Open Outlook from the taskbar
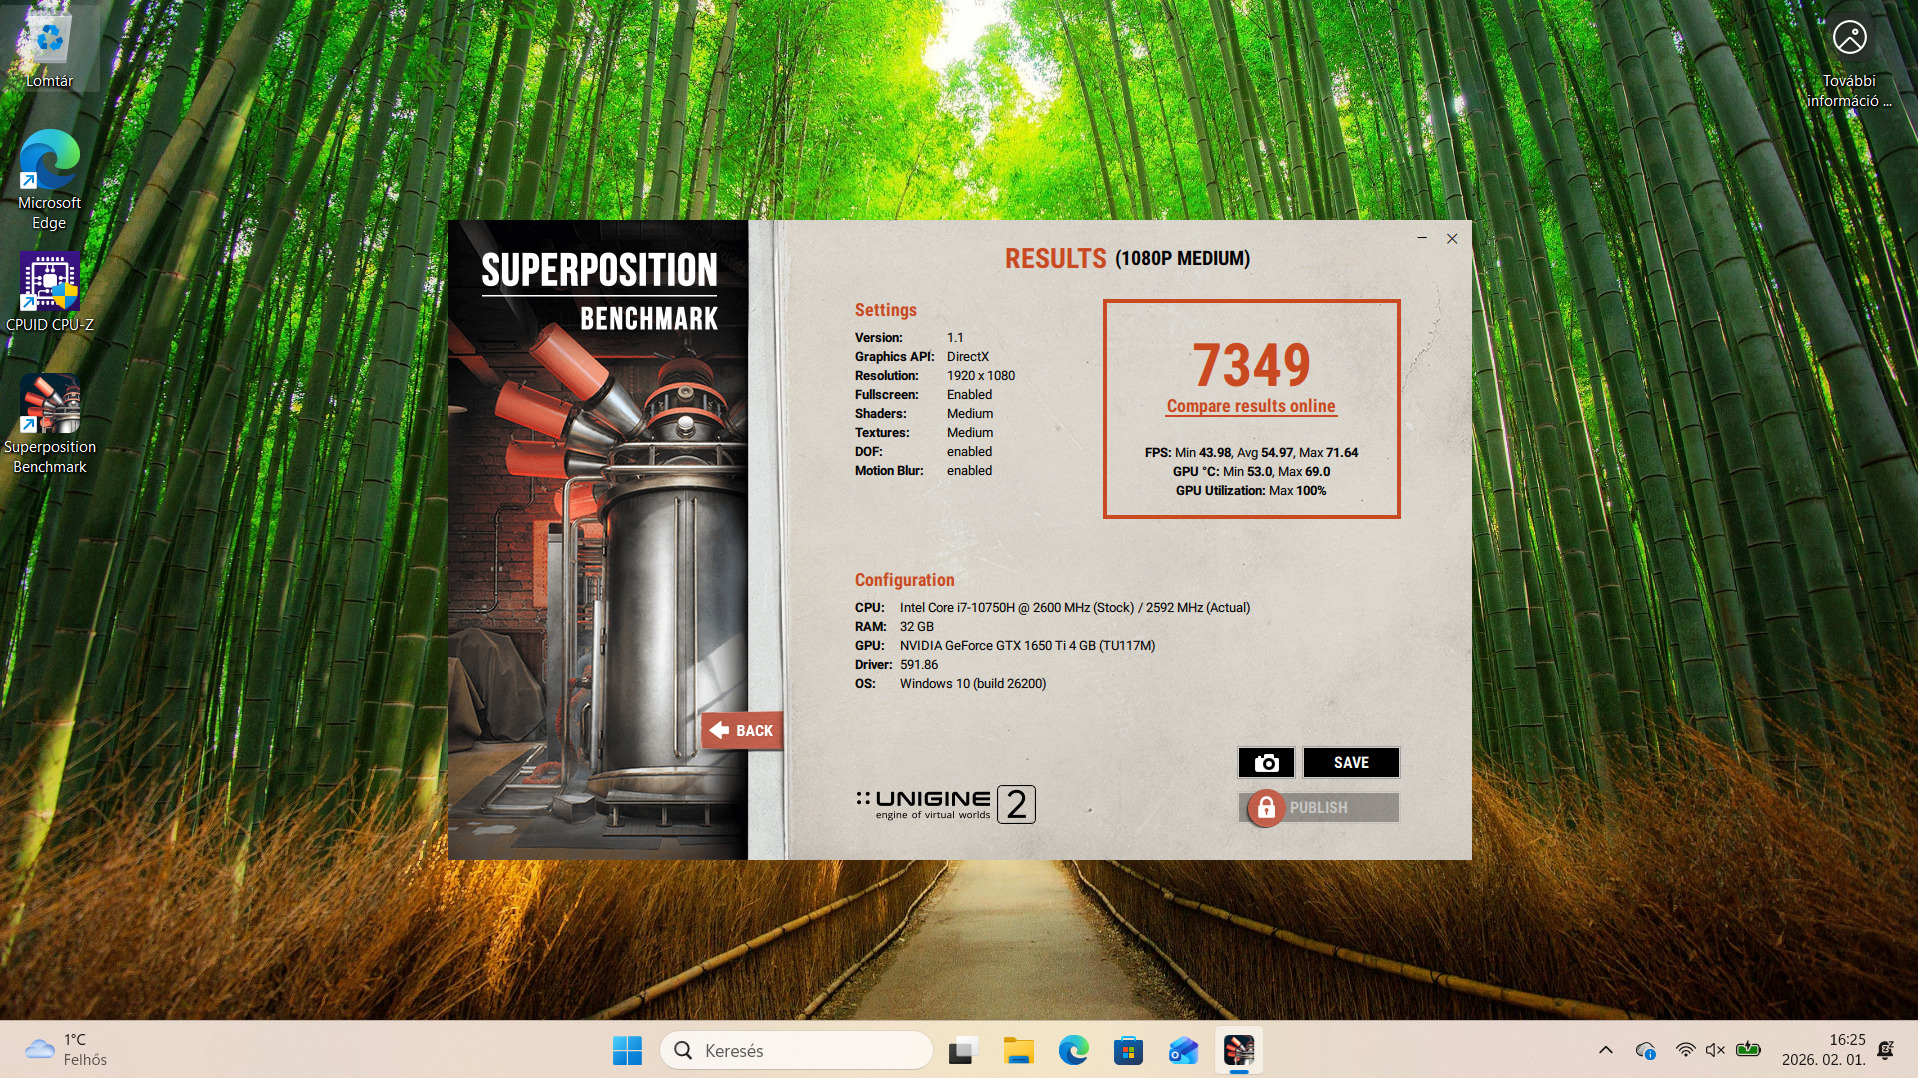 point(1183,1051)
